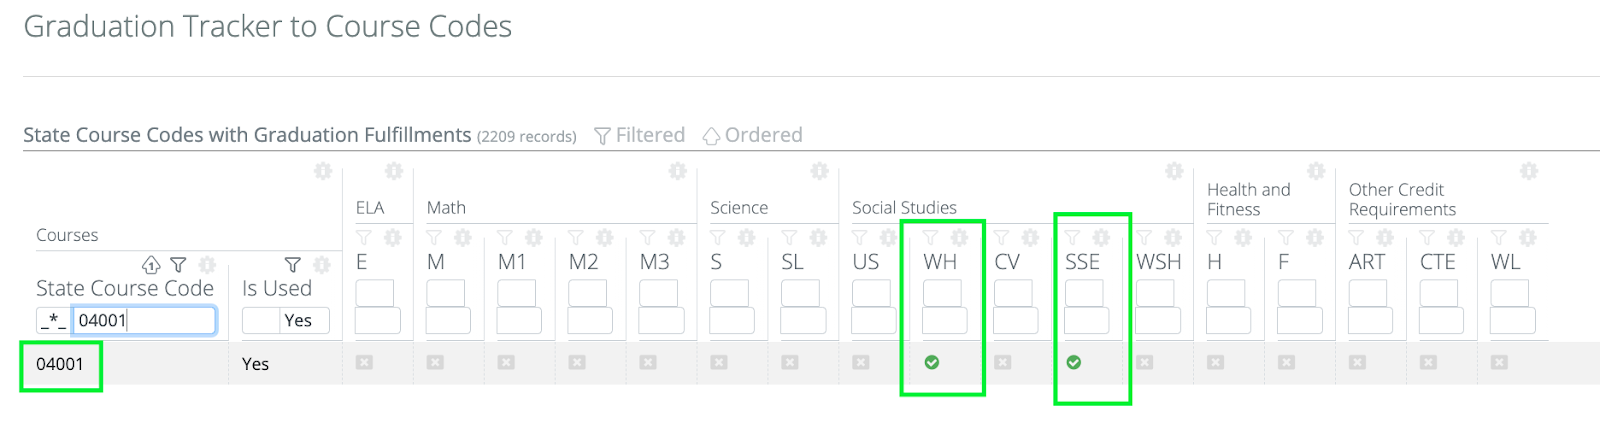This screenshot has height=435, width=1600.
Task: Open the upper filter box under M1
Action: (x=516, y=293)
